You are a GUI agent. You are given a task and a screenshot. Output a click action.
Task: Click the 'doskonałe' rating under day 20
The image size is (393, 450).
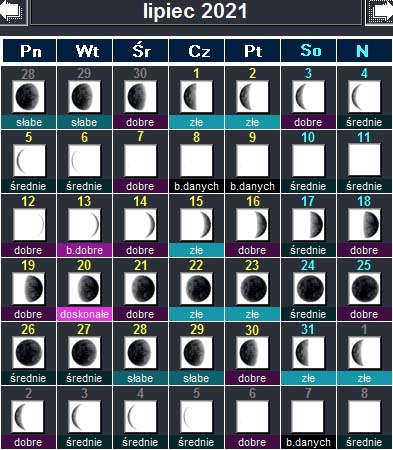point(84,314)
